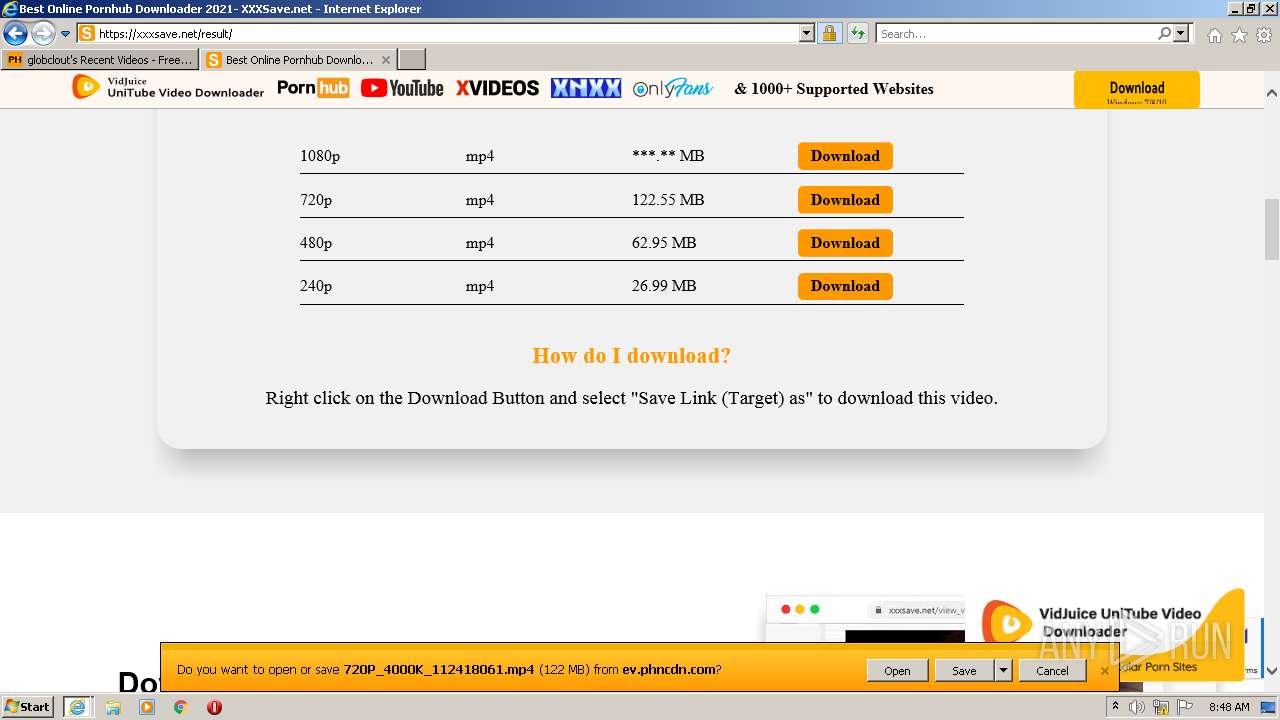Open the recent pages dropdown arrow
The height and width of the screenshot is (720, 1280).
66,34
